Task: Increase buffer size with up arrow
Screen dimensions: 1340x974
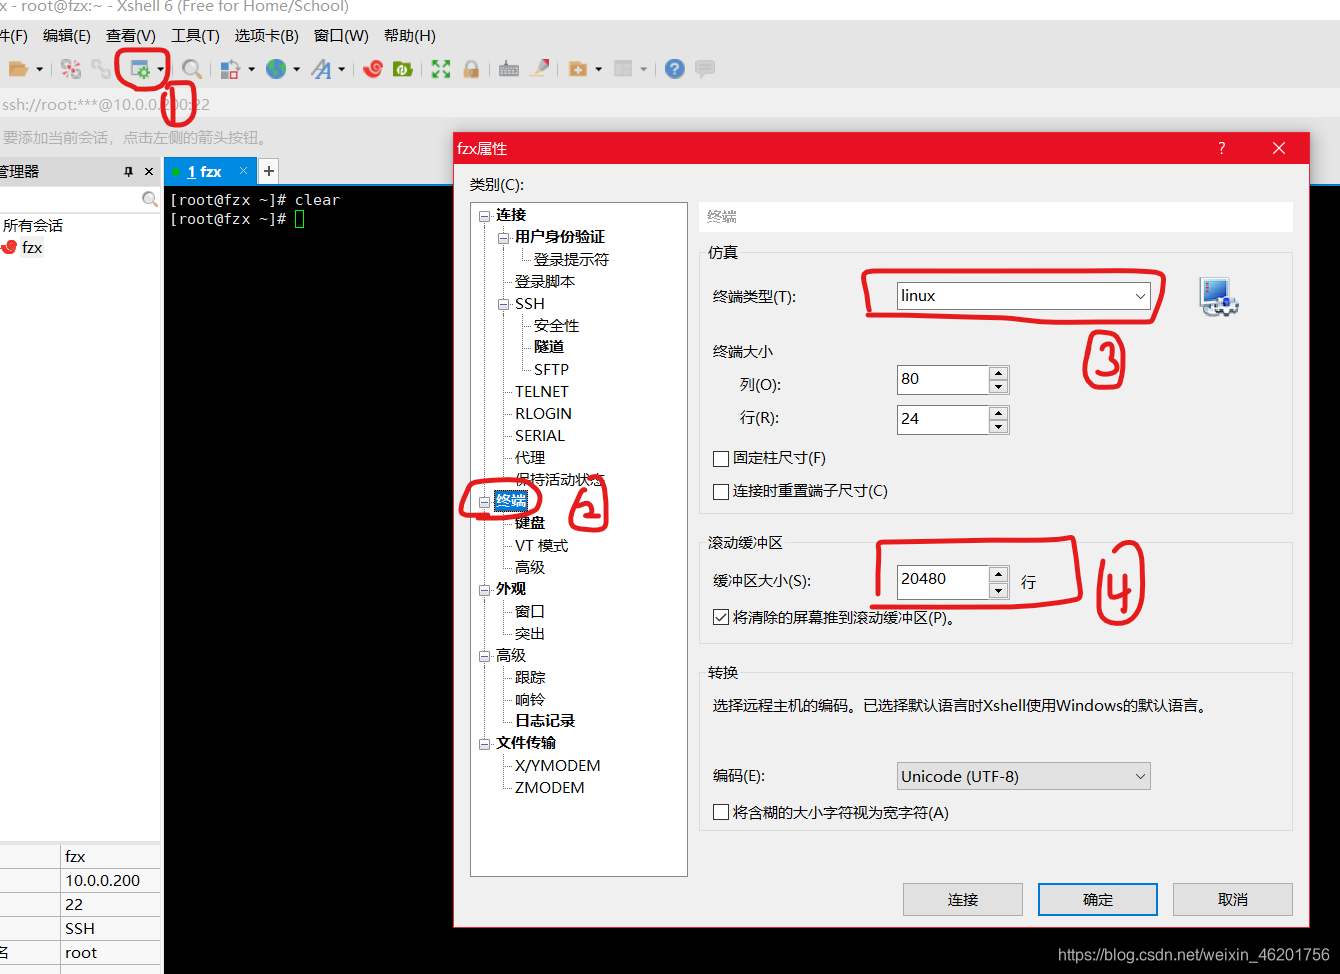Action: tap(998, 573)
